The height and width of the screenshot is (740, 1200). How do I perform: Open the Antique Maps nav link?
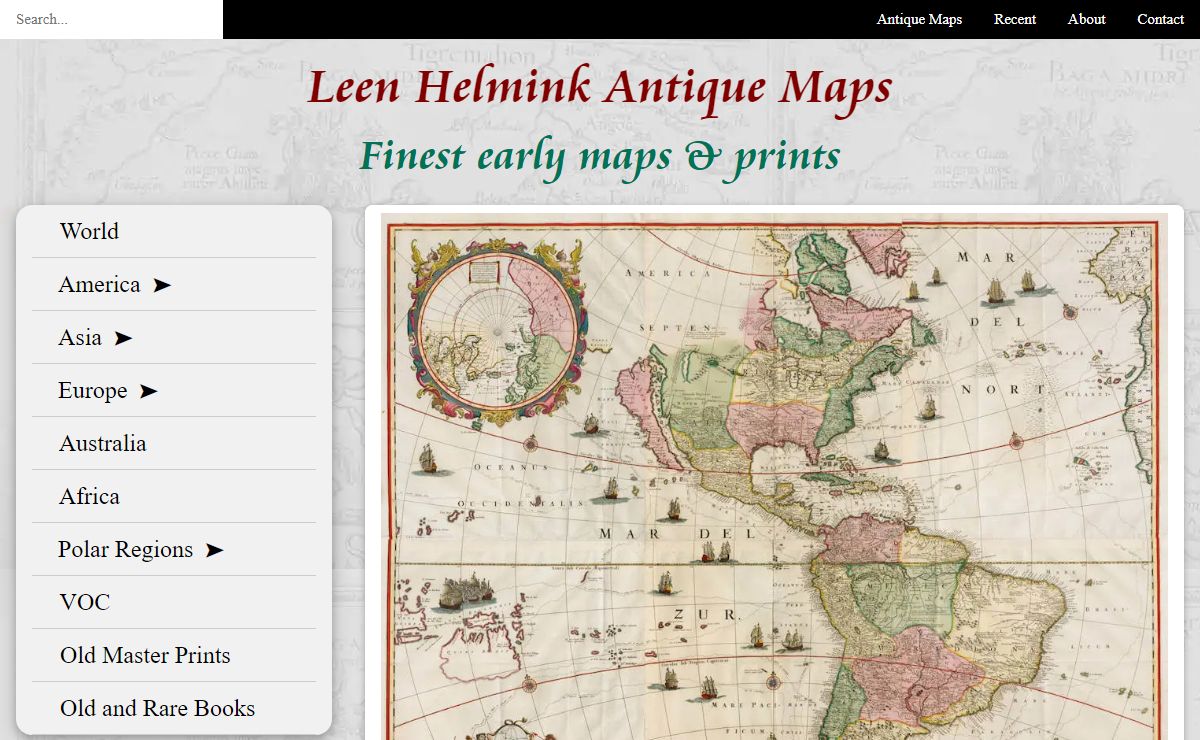(919, 19)
